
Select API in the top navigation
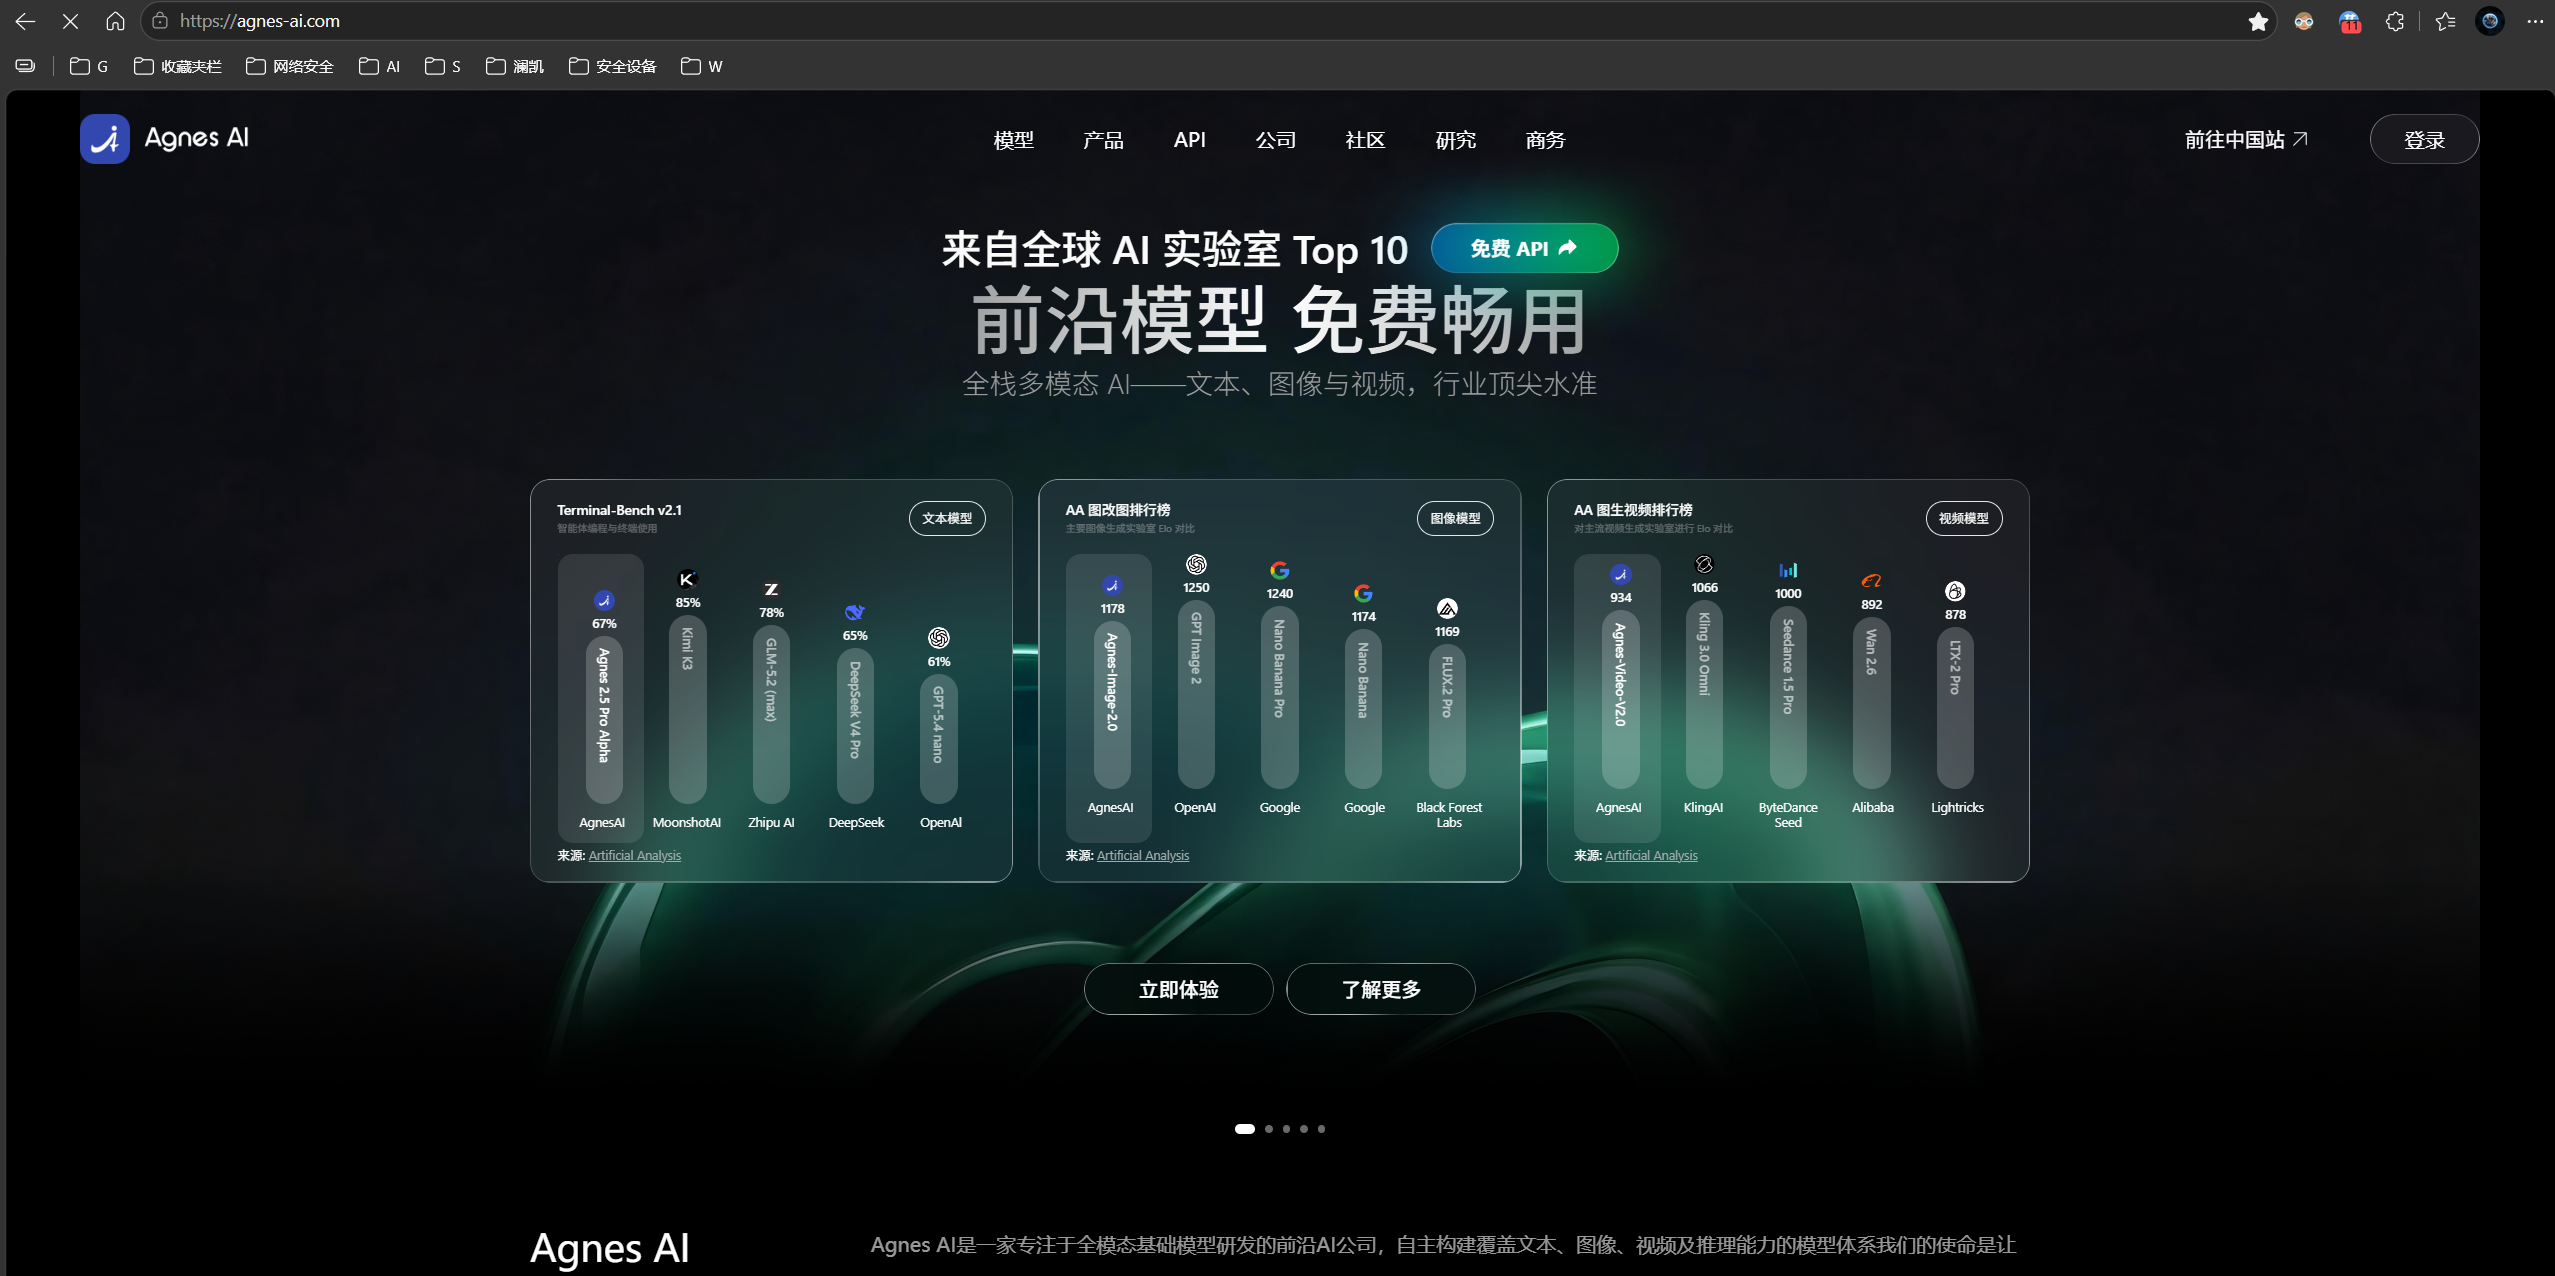pos(1189,140)
